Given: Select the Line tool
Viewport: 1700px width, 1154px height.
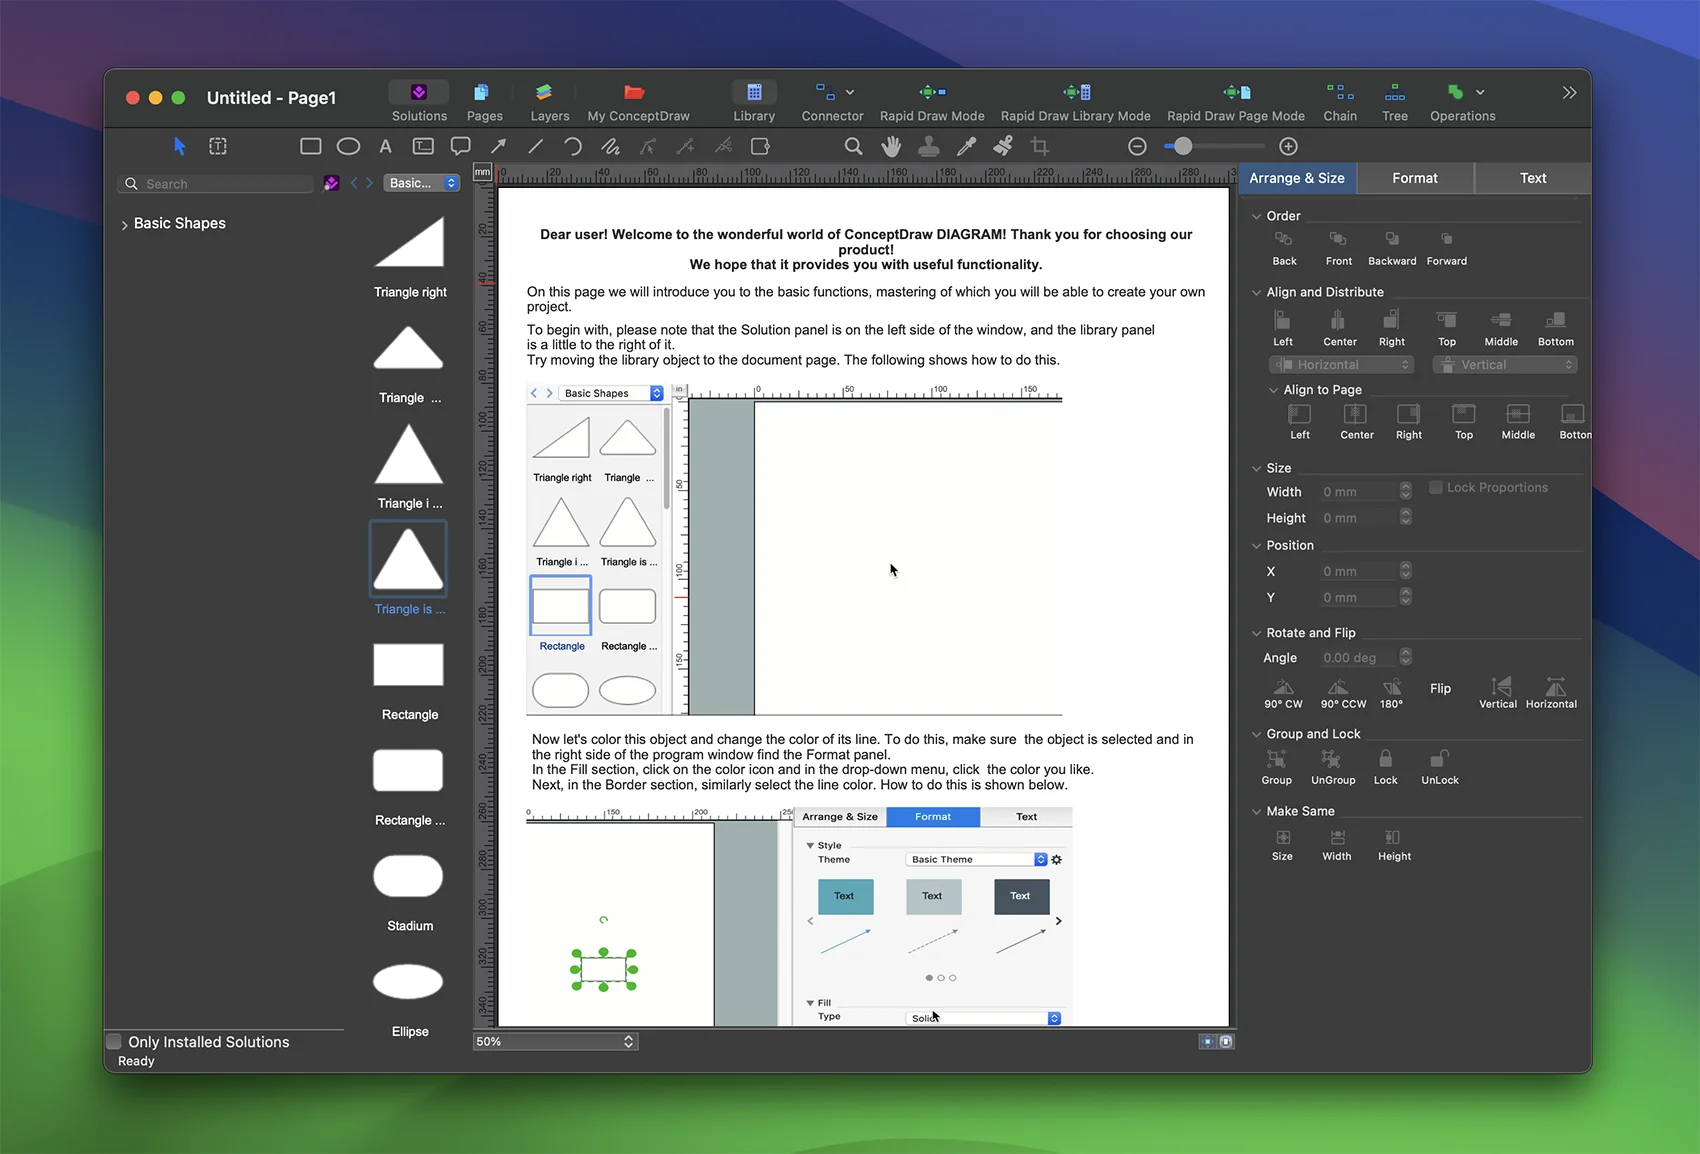Looking at the screenshot, I should [536, 146].
